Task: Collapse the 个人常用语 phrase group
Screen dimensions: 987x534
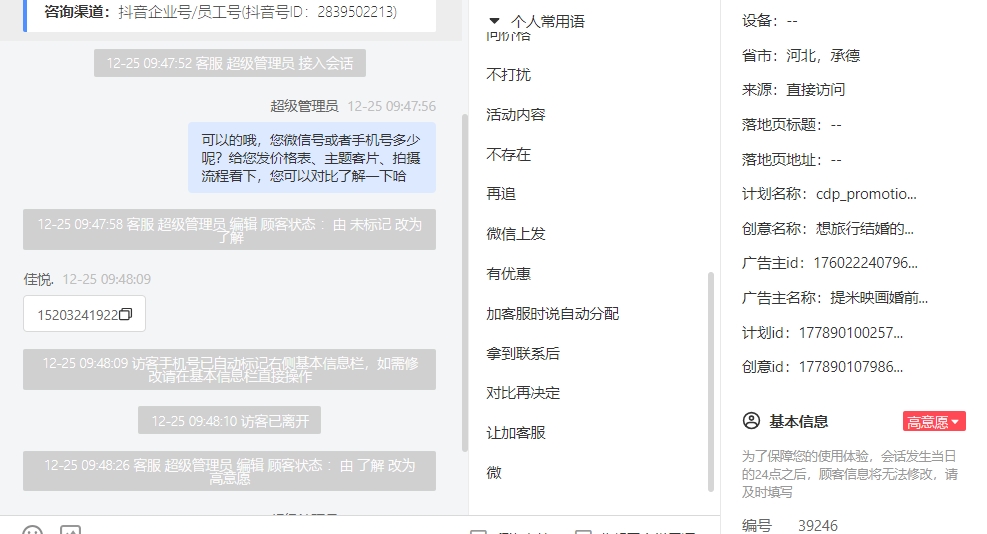Action: (x=494, y=21)
